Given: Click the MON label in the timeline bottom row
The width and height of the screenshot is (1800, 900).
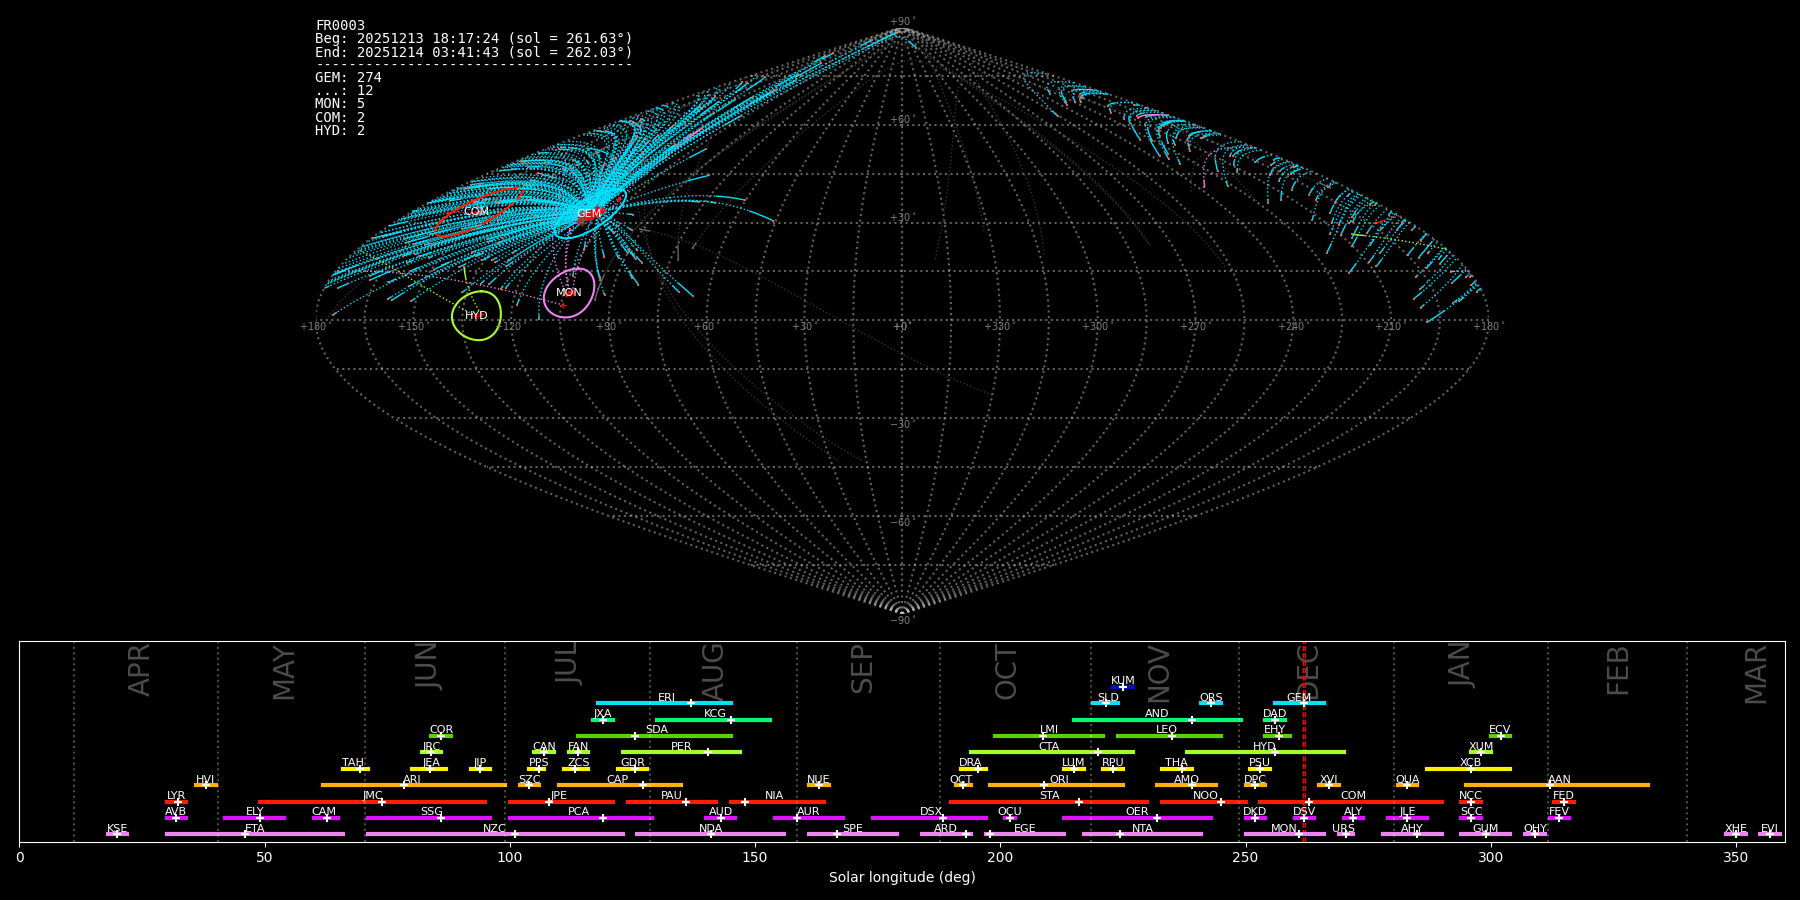Looking at the screenshot, I should tap(1284, 829).
